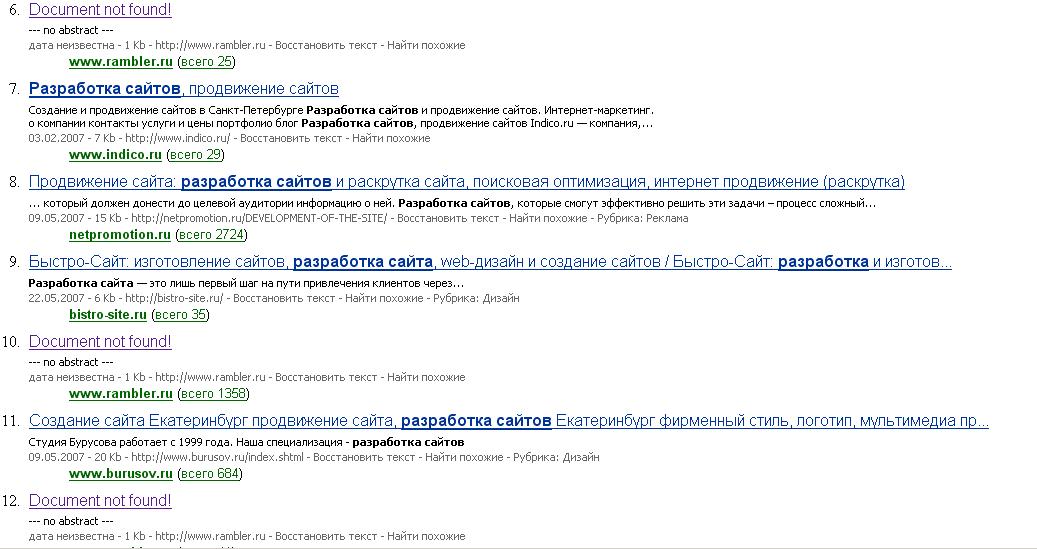Show all 2724 results from netpromotion.ru

click(x=212, y=235)
